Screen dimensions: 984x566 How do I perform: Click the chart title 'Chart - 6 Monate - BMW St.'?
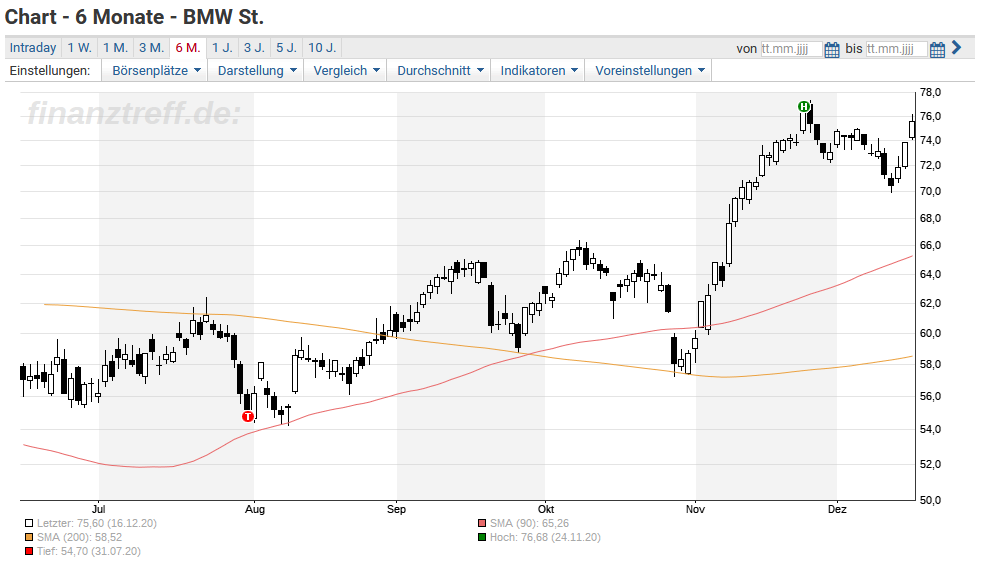[134, 17]
